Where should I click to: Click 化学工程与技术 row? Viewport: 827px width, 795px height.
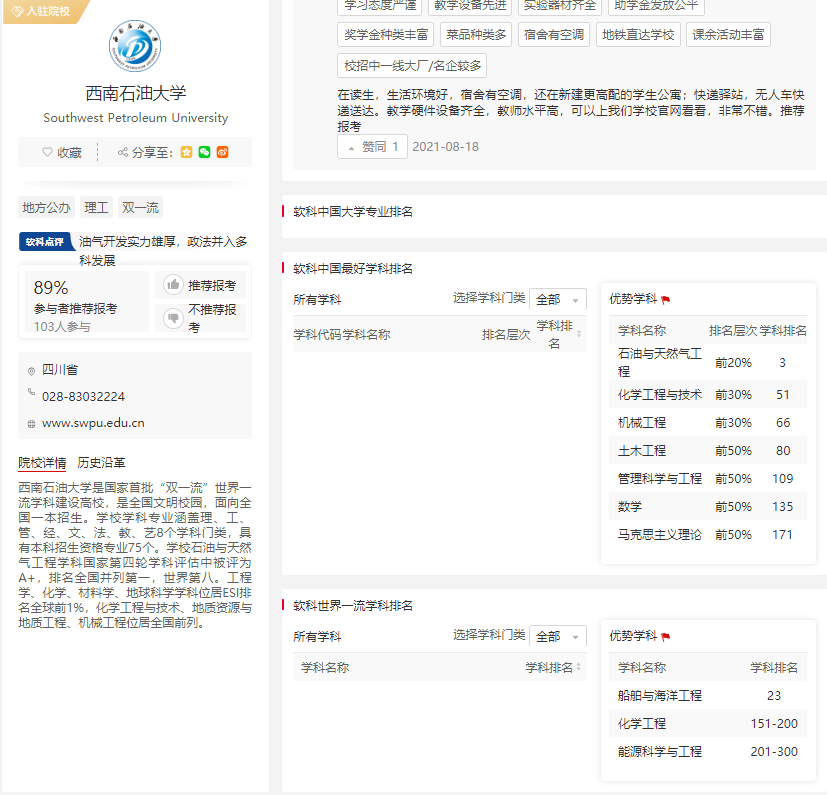click(x=708, y=394)
